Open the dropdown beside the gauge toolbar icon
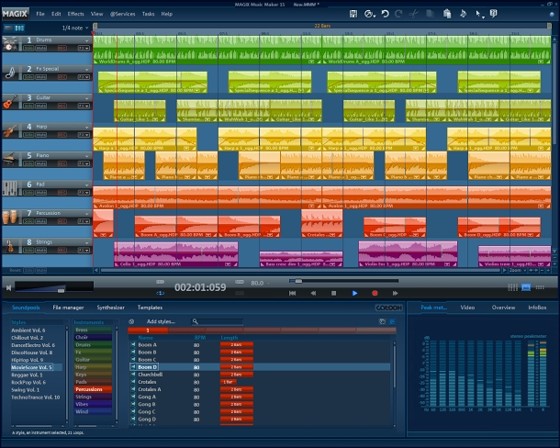 (374, 16)
